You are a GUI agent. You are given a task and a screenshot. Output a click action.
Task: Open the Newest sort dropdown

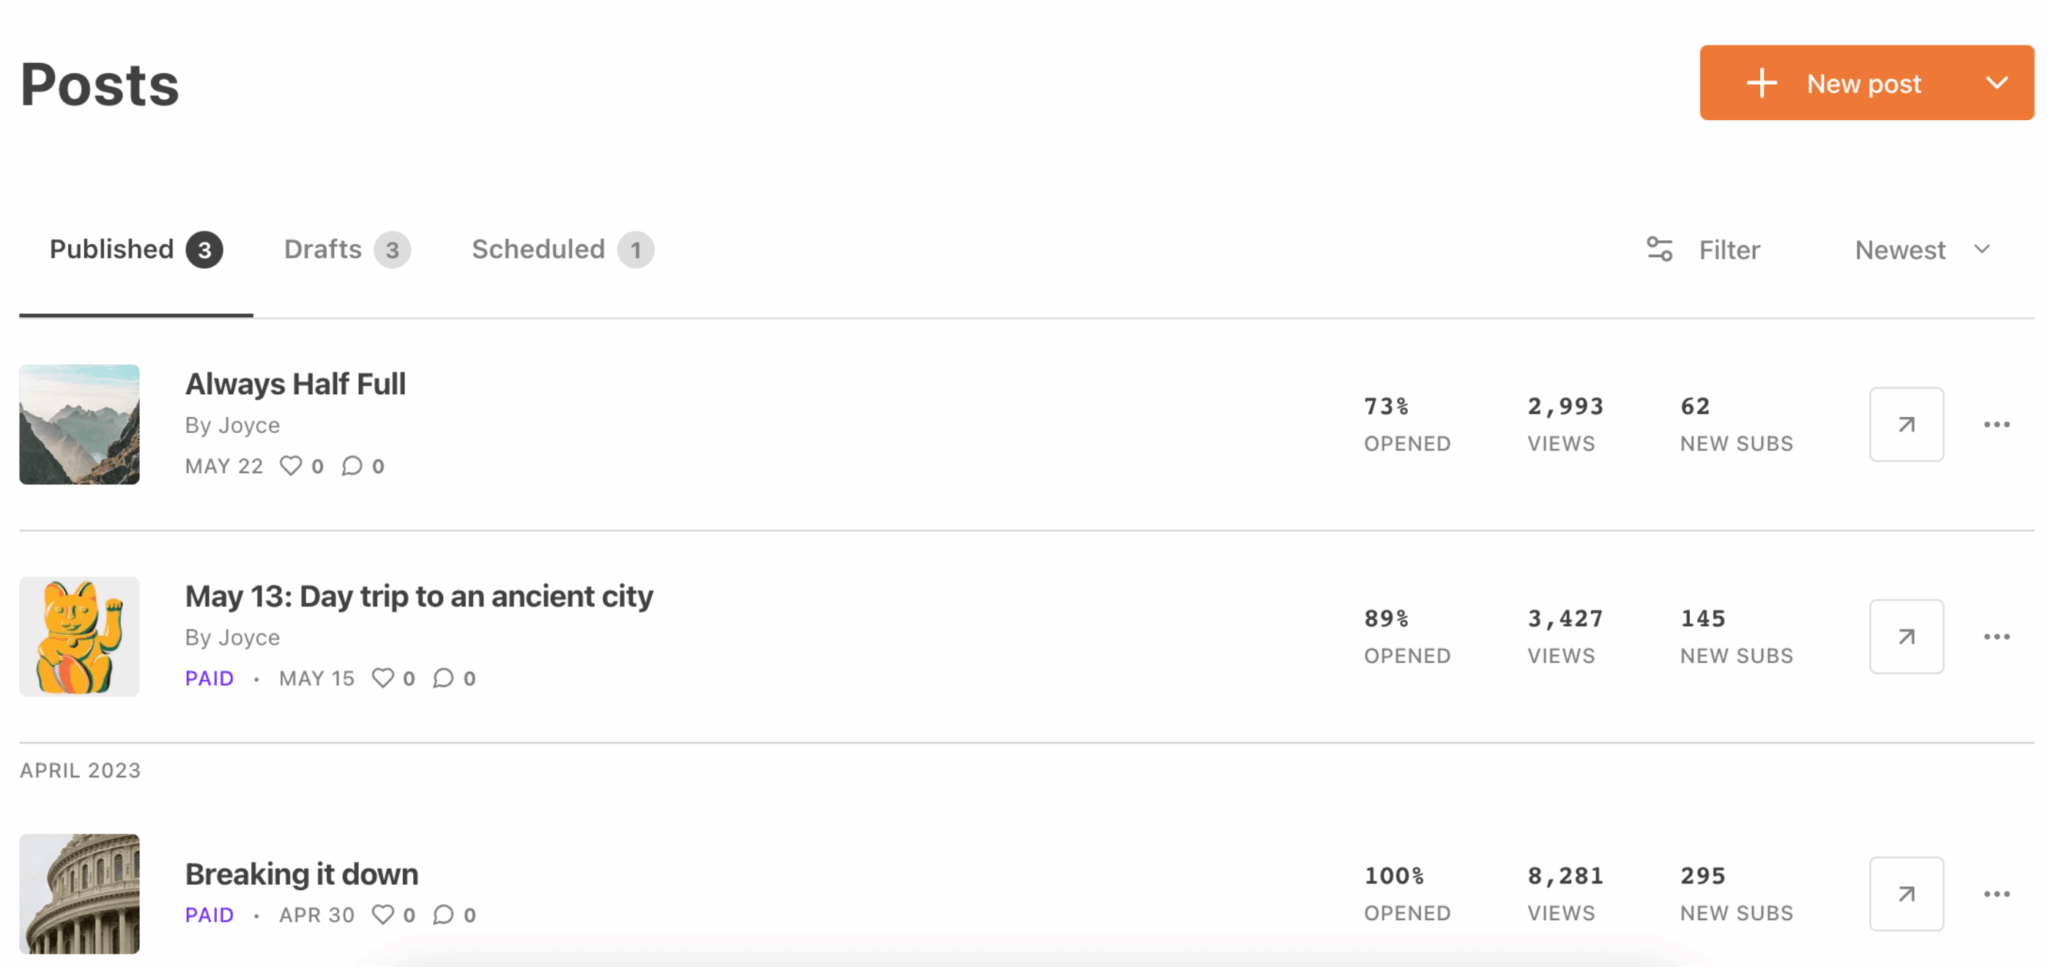tap(1922, 250)
